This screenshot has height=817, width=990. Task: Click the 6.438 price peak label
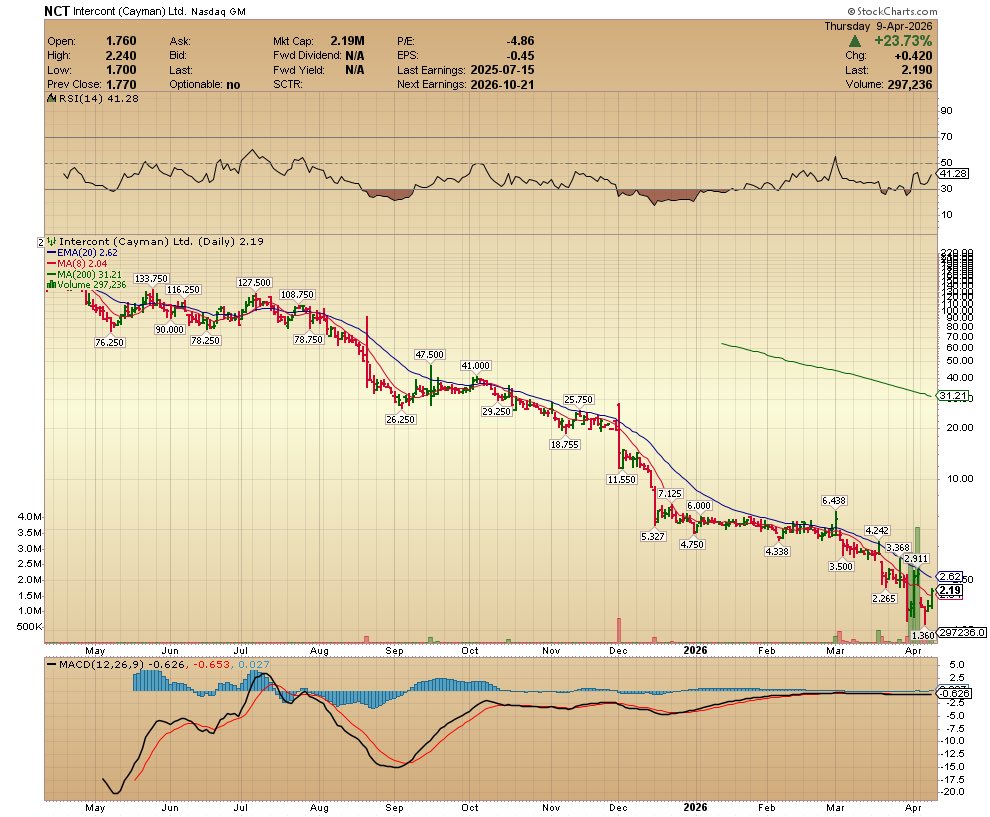pyautogui.click(x=834, y=501)
